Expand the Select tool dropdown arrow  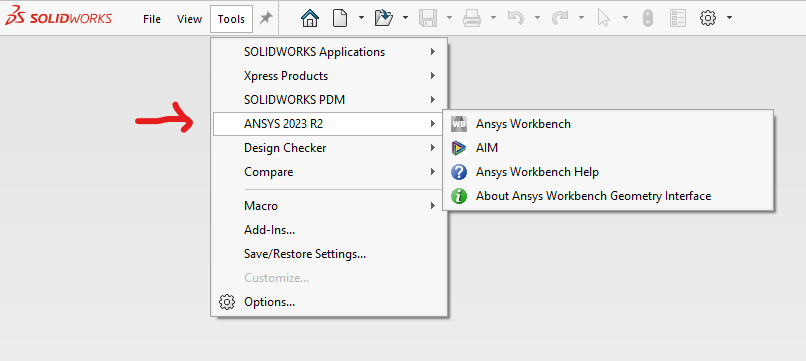(x=625, y=17)
